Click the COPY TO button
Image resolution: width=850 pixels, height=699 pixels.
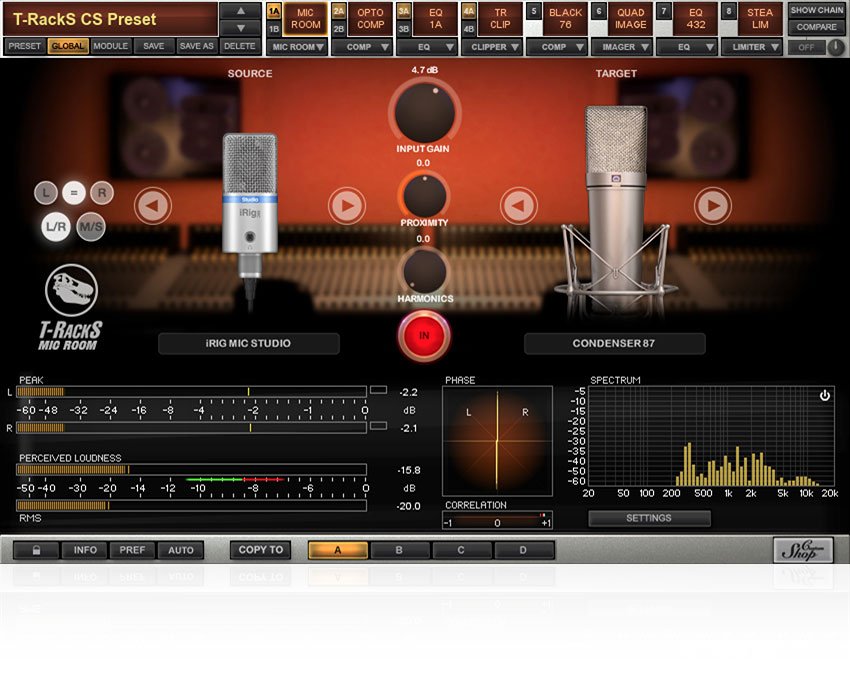tap(261, 550)
